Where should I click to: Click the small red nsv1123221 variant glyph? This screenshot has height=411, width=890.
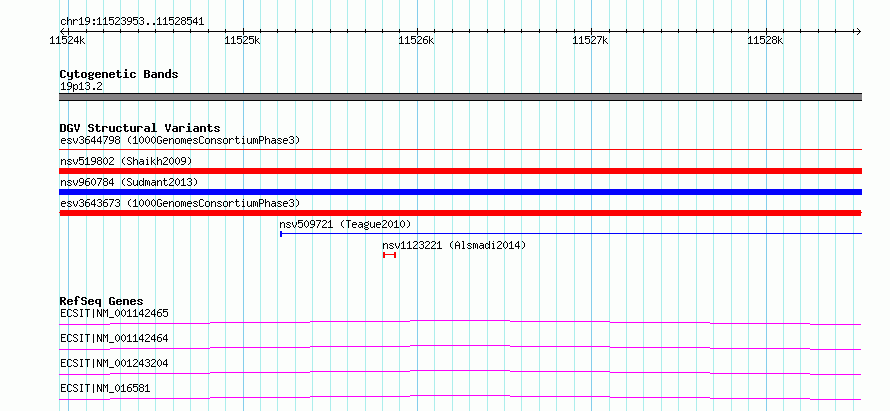389,255
